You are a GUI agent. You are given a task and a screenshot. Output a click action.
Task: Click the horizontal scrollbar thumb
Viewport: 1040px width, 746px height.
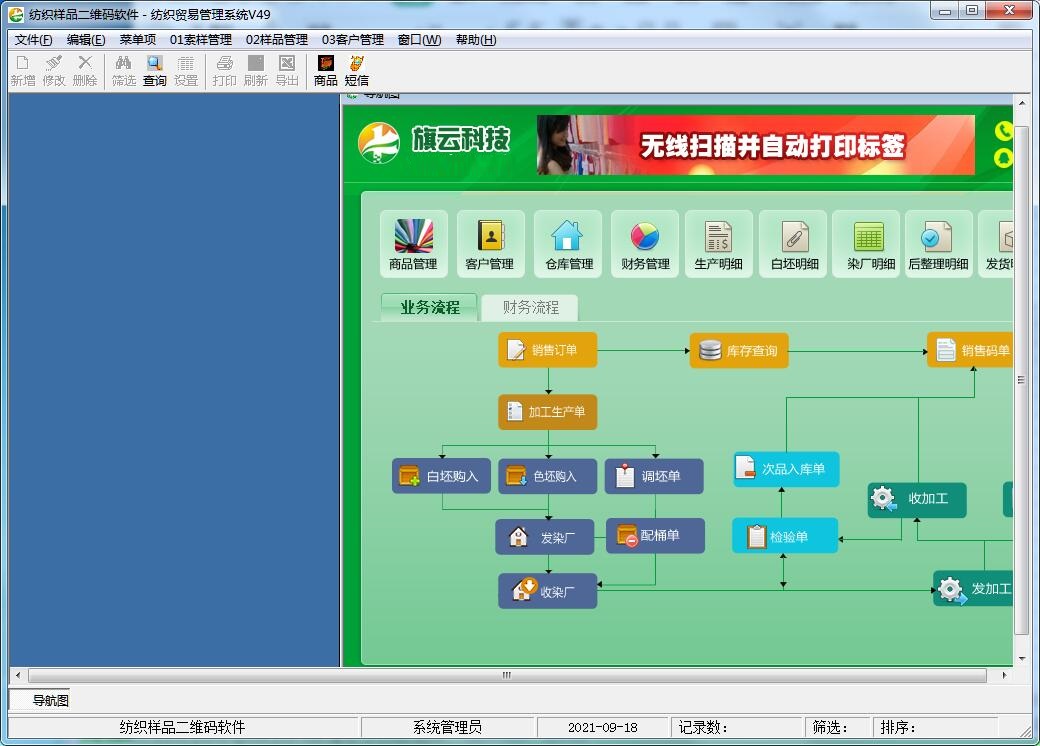pos(507,675)
